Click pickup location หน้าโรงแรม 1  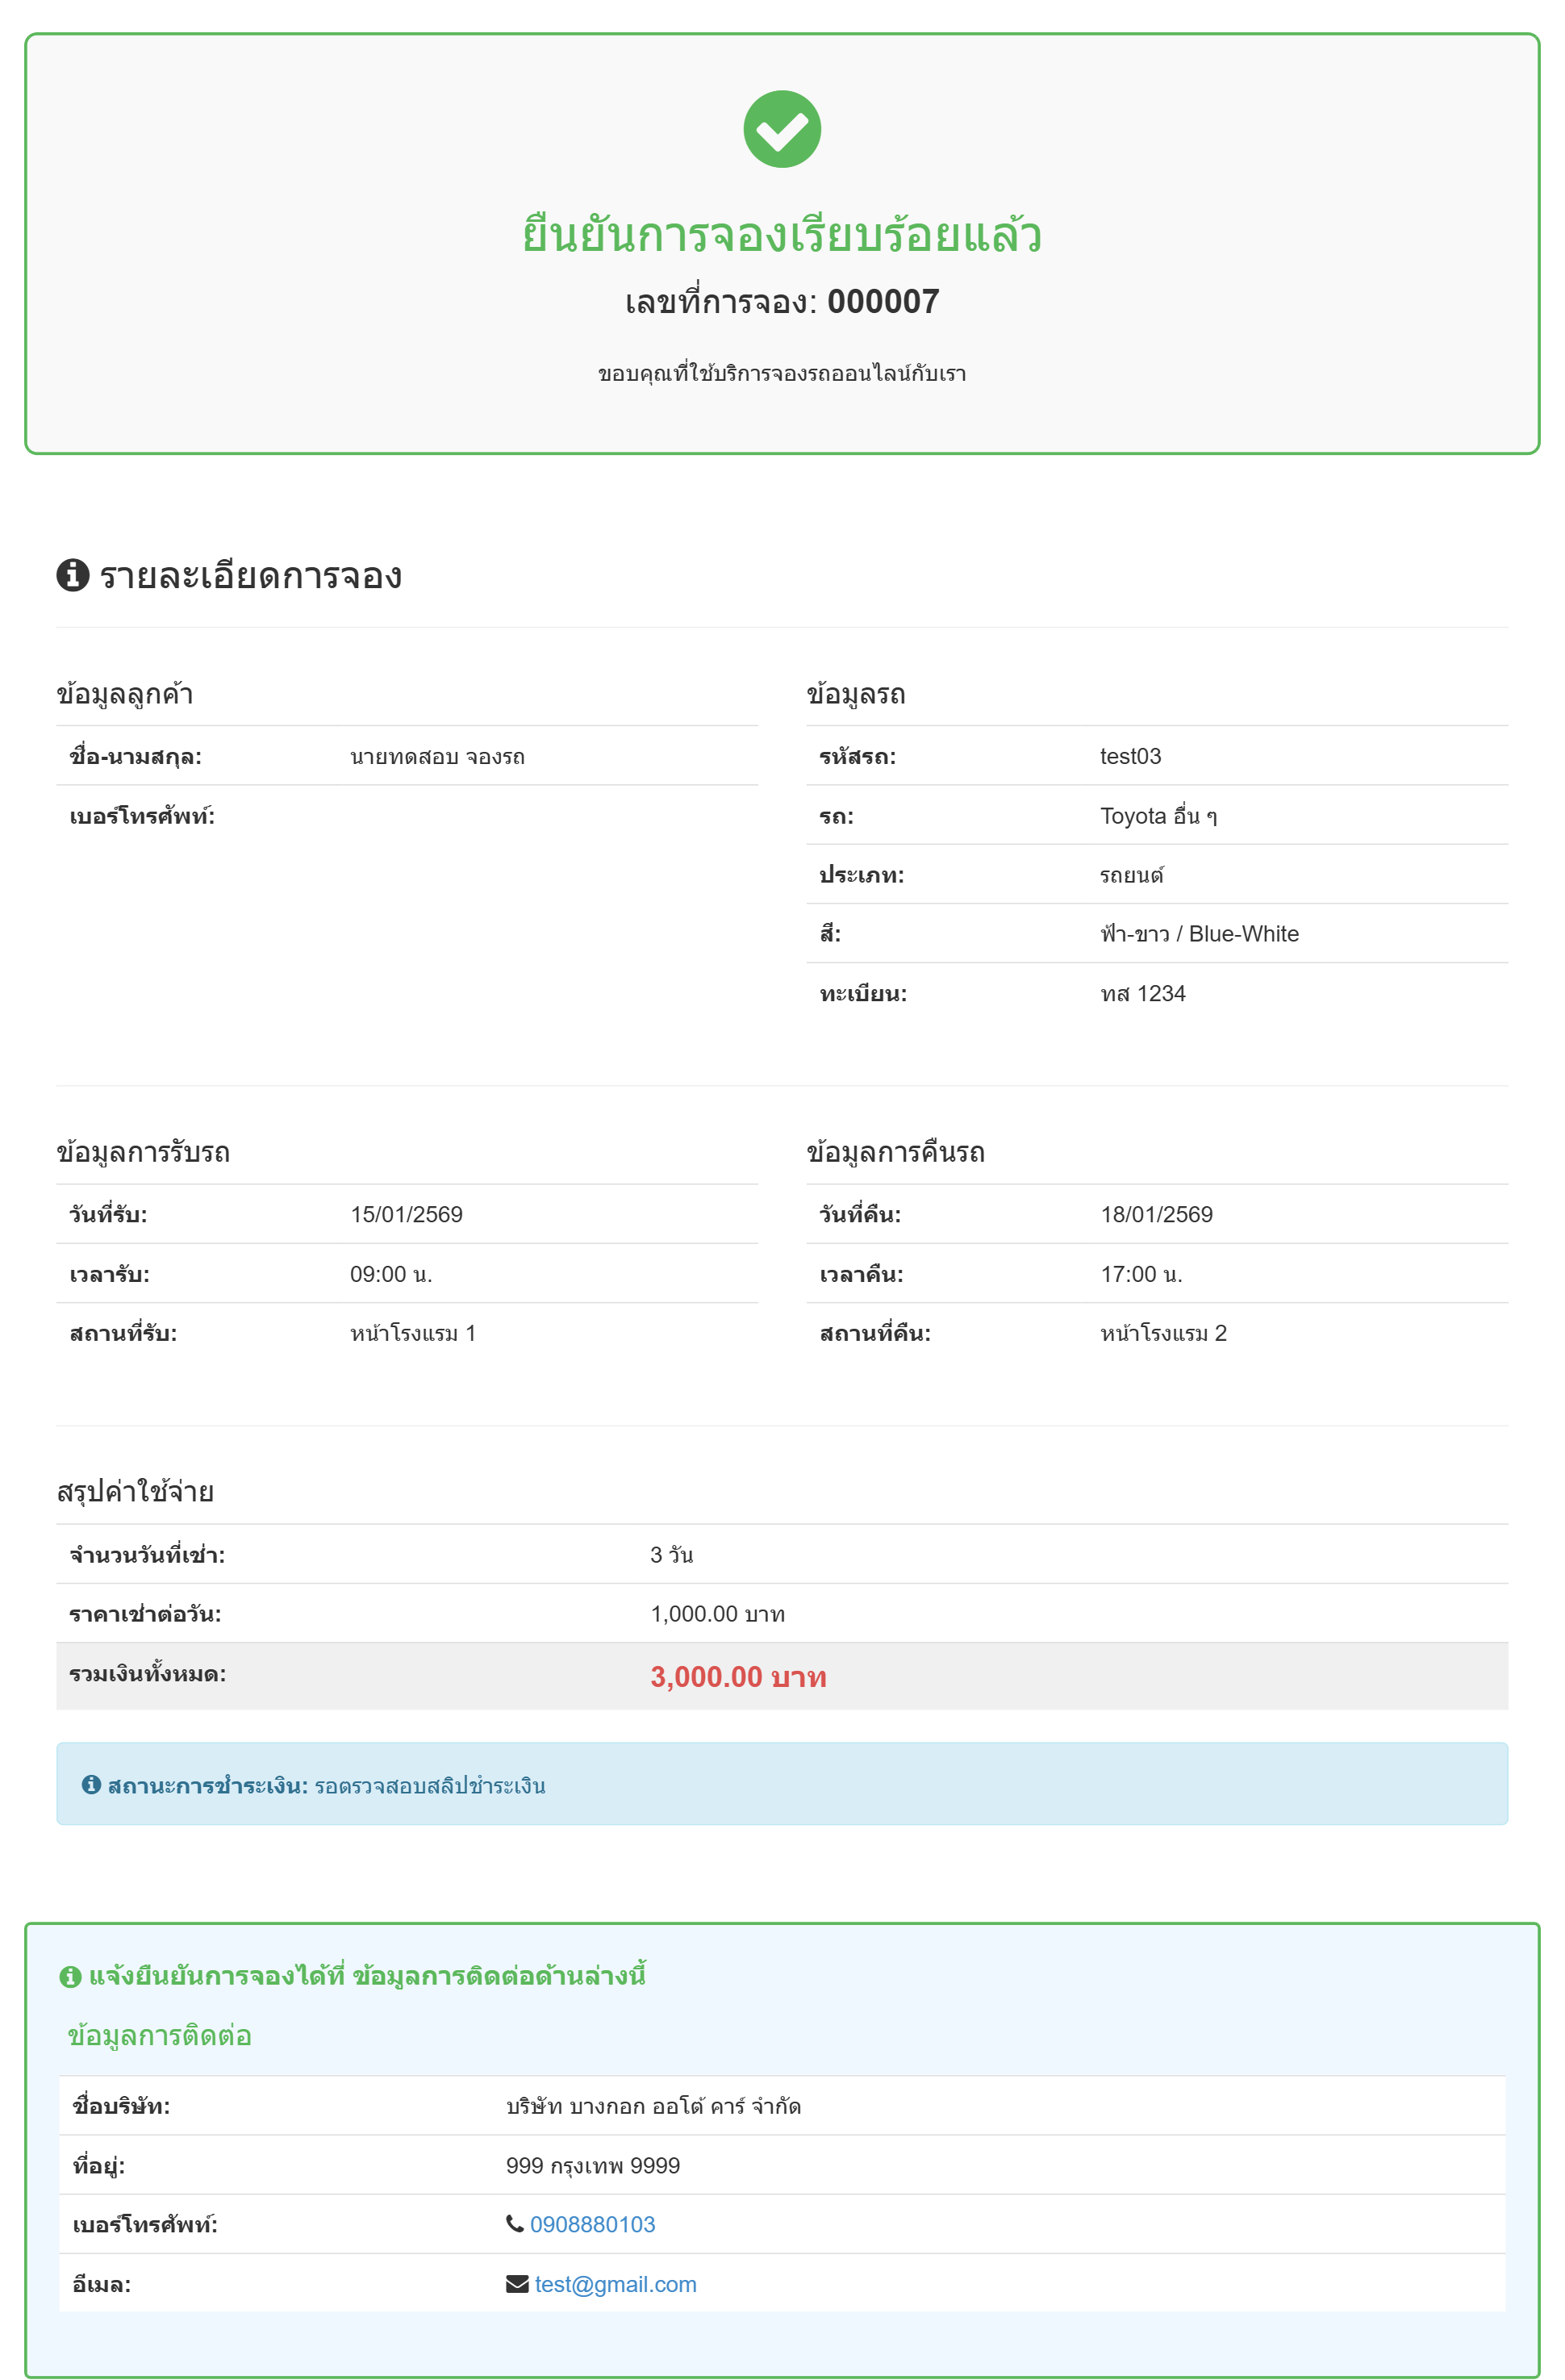pos(412,1333)
